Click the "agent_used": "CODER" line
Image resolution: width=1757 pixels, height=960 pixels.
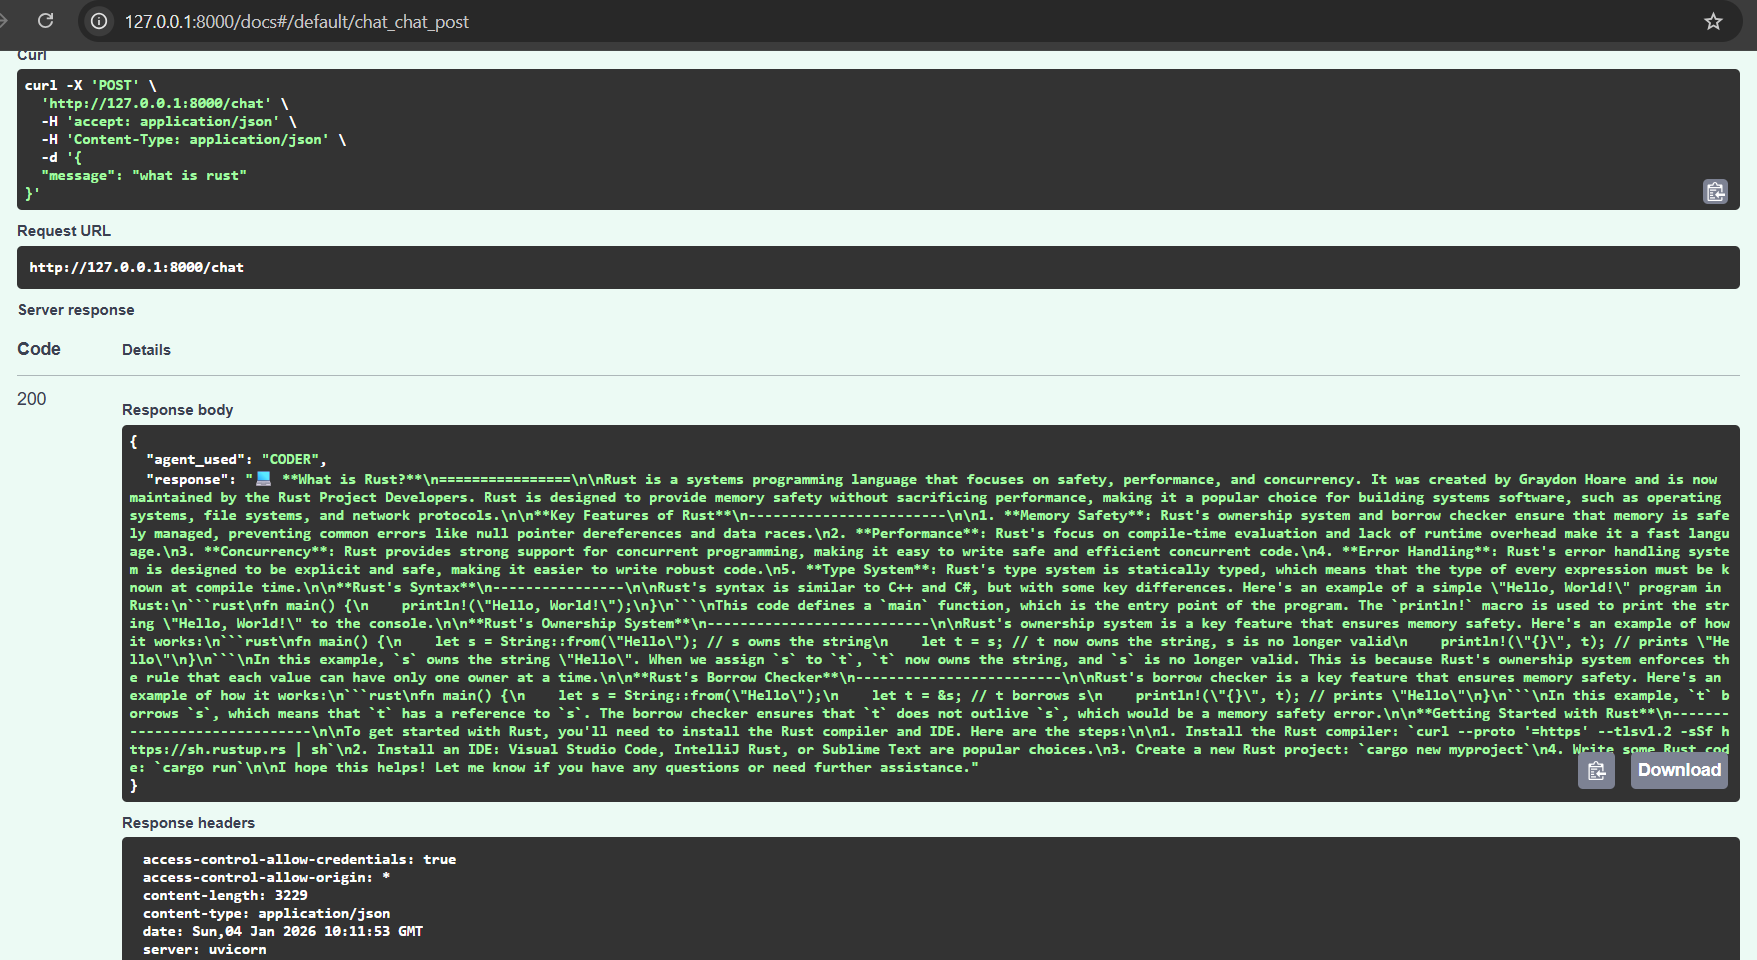pyautogui.click(x=236, y=459)
